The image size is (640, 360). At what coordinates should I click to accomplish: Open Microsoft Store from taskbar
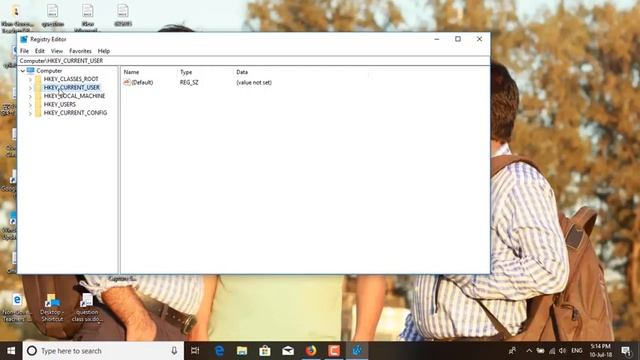point(265,351)
